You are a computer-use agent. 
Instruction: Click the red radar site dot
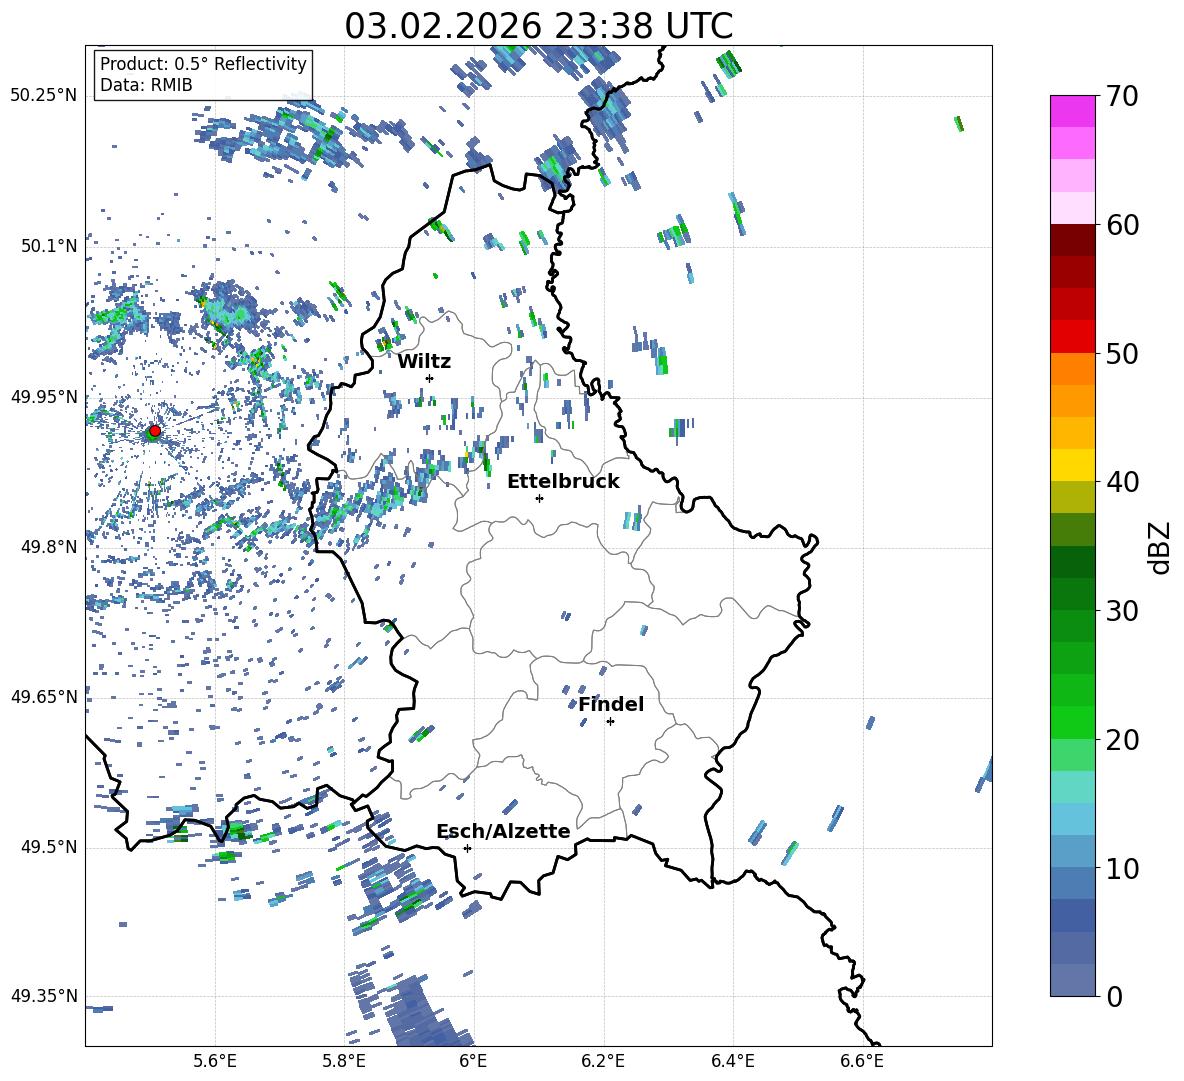pyautogui.click(x=154, y=431)
